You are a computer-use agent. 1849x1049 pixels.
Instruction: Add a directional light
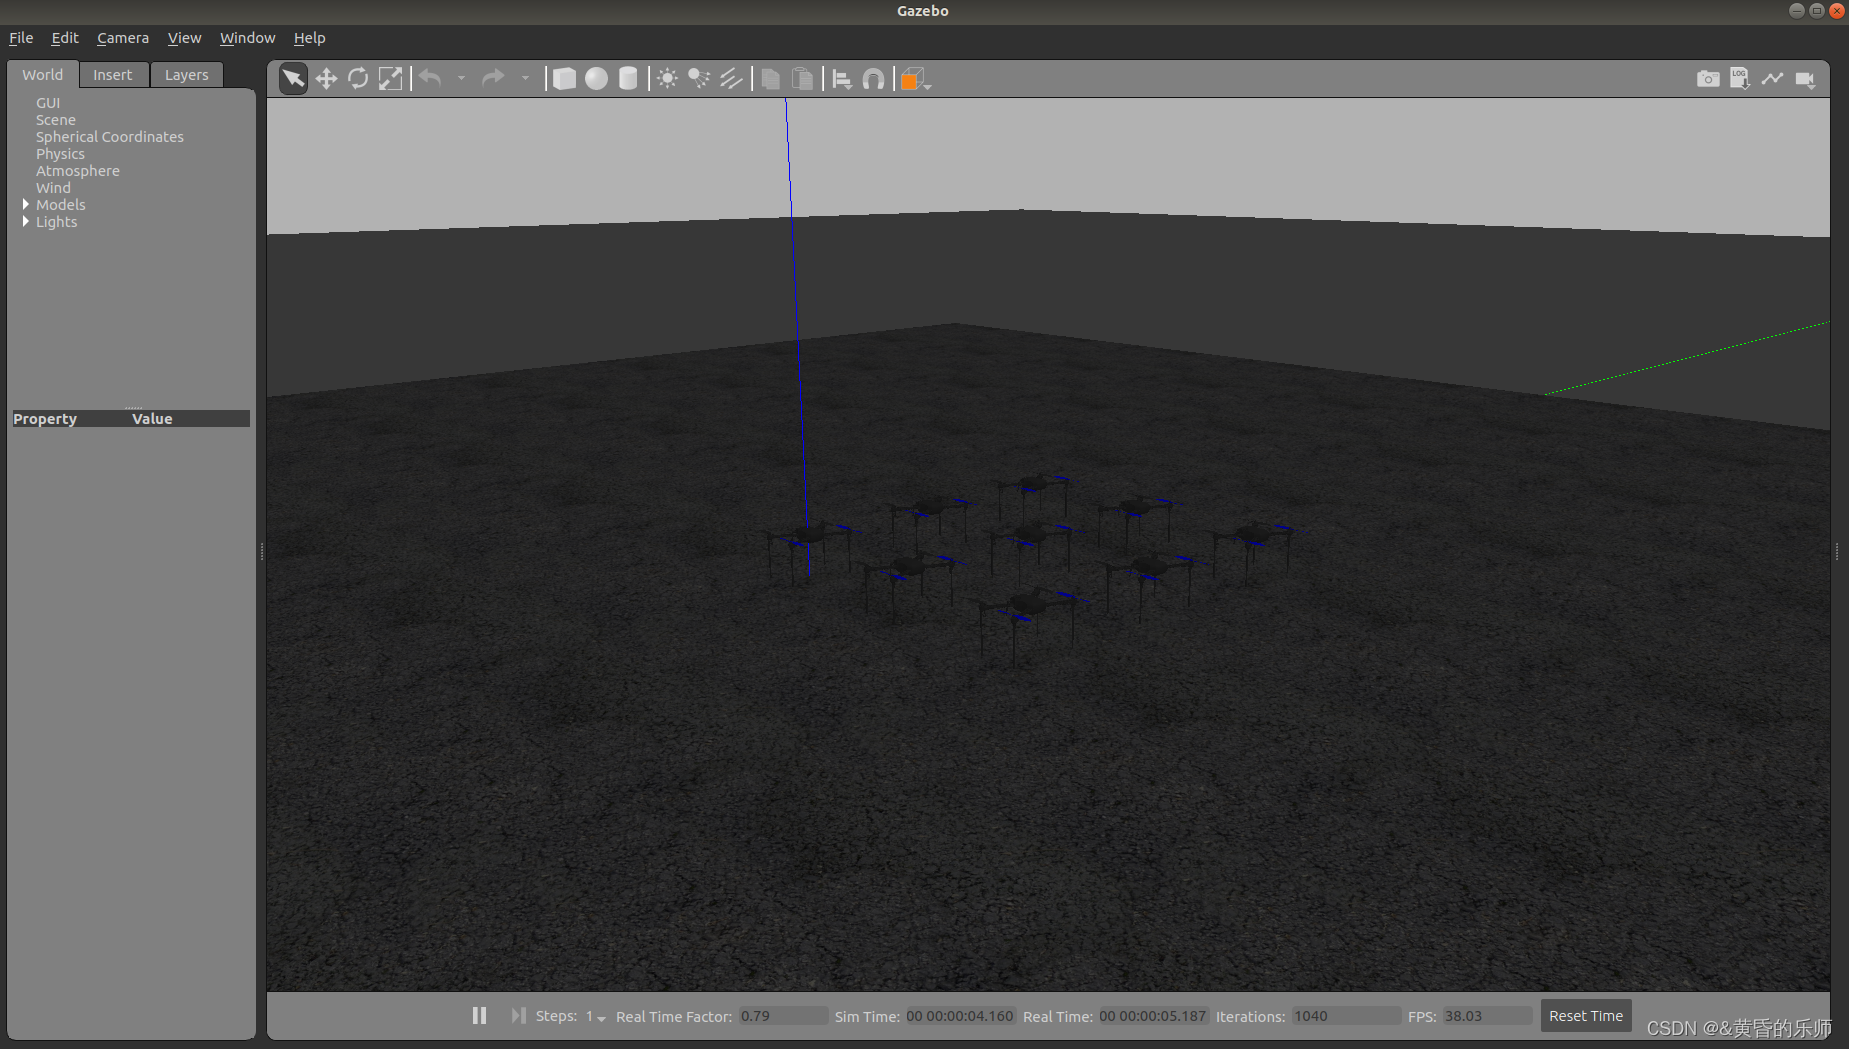tap(731, 79)
